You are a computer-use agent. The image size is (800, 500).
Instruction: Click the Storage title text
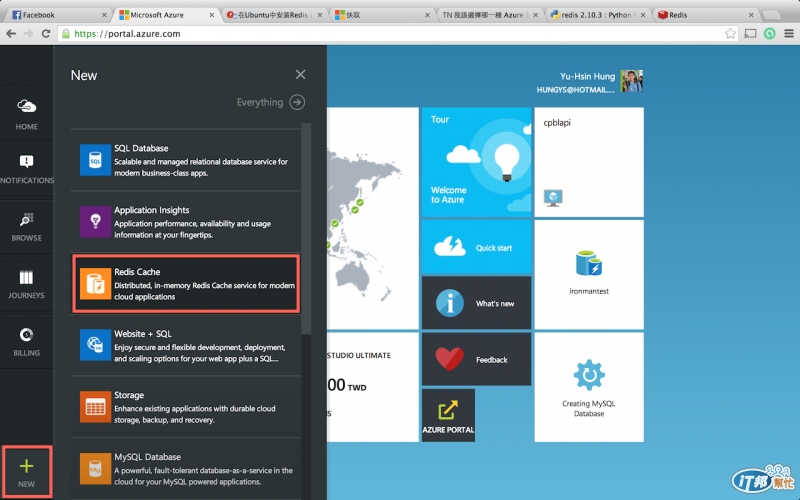(x=129, y=395)
